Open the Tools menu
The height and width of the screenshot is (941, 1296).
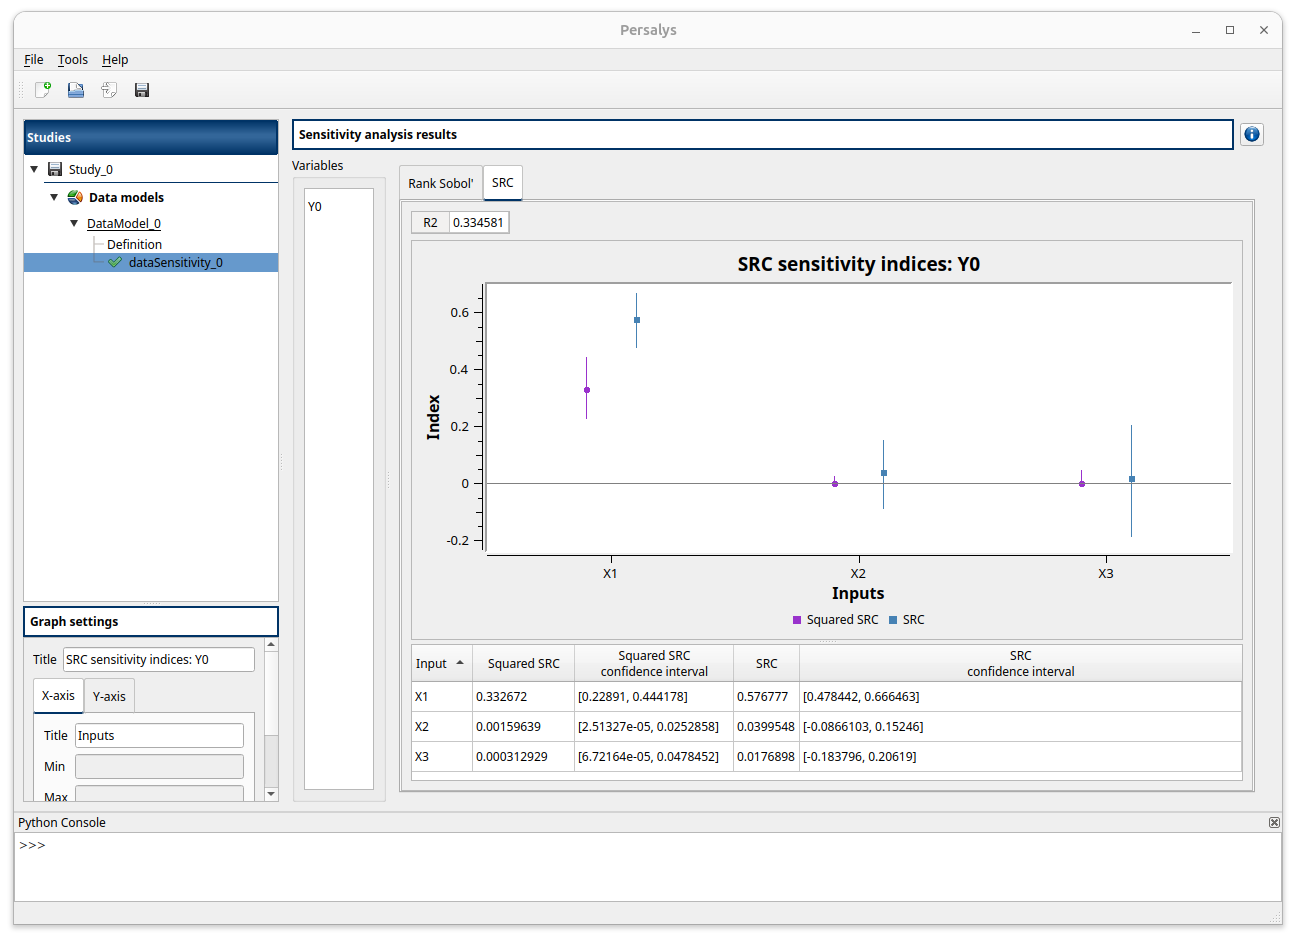[72, 60]
